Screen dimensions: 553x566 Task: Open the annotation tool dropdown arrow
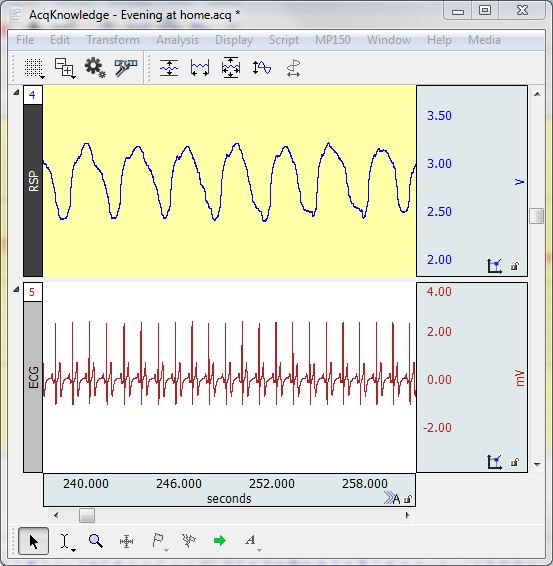[260, 550]
